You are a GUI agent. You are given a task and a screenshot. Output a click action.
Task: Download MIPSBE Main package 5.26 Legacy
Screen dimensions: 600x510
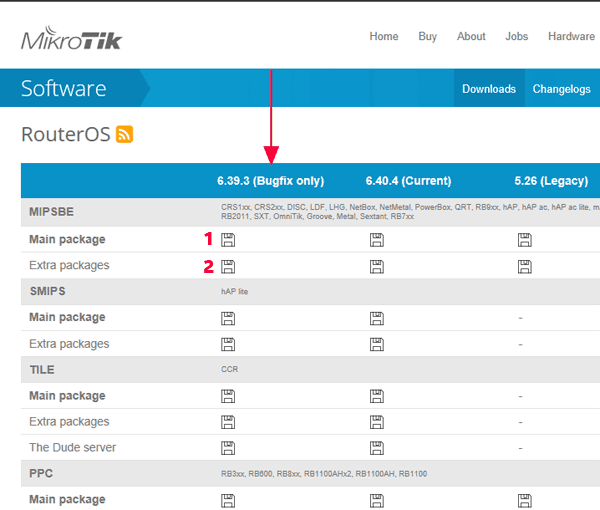tap(525, 240)
